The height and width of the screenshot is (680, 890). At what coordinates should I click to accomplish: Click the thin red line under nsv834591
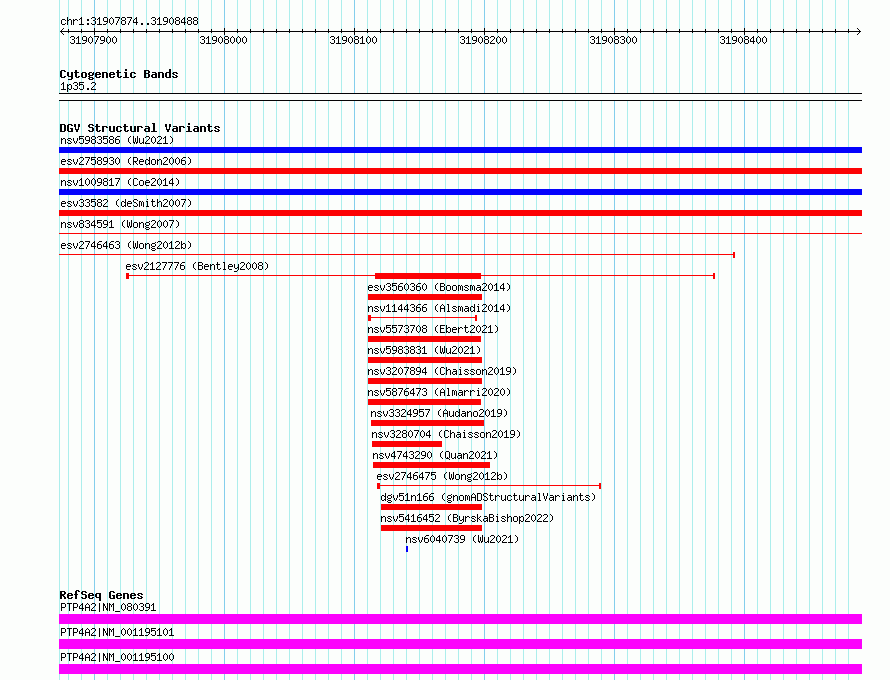pos(460,234)
